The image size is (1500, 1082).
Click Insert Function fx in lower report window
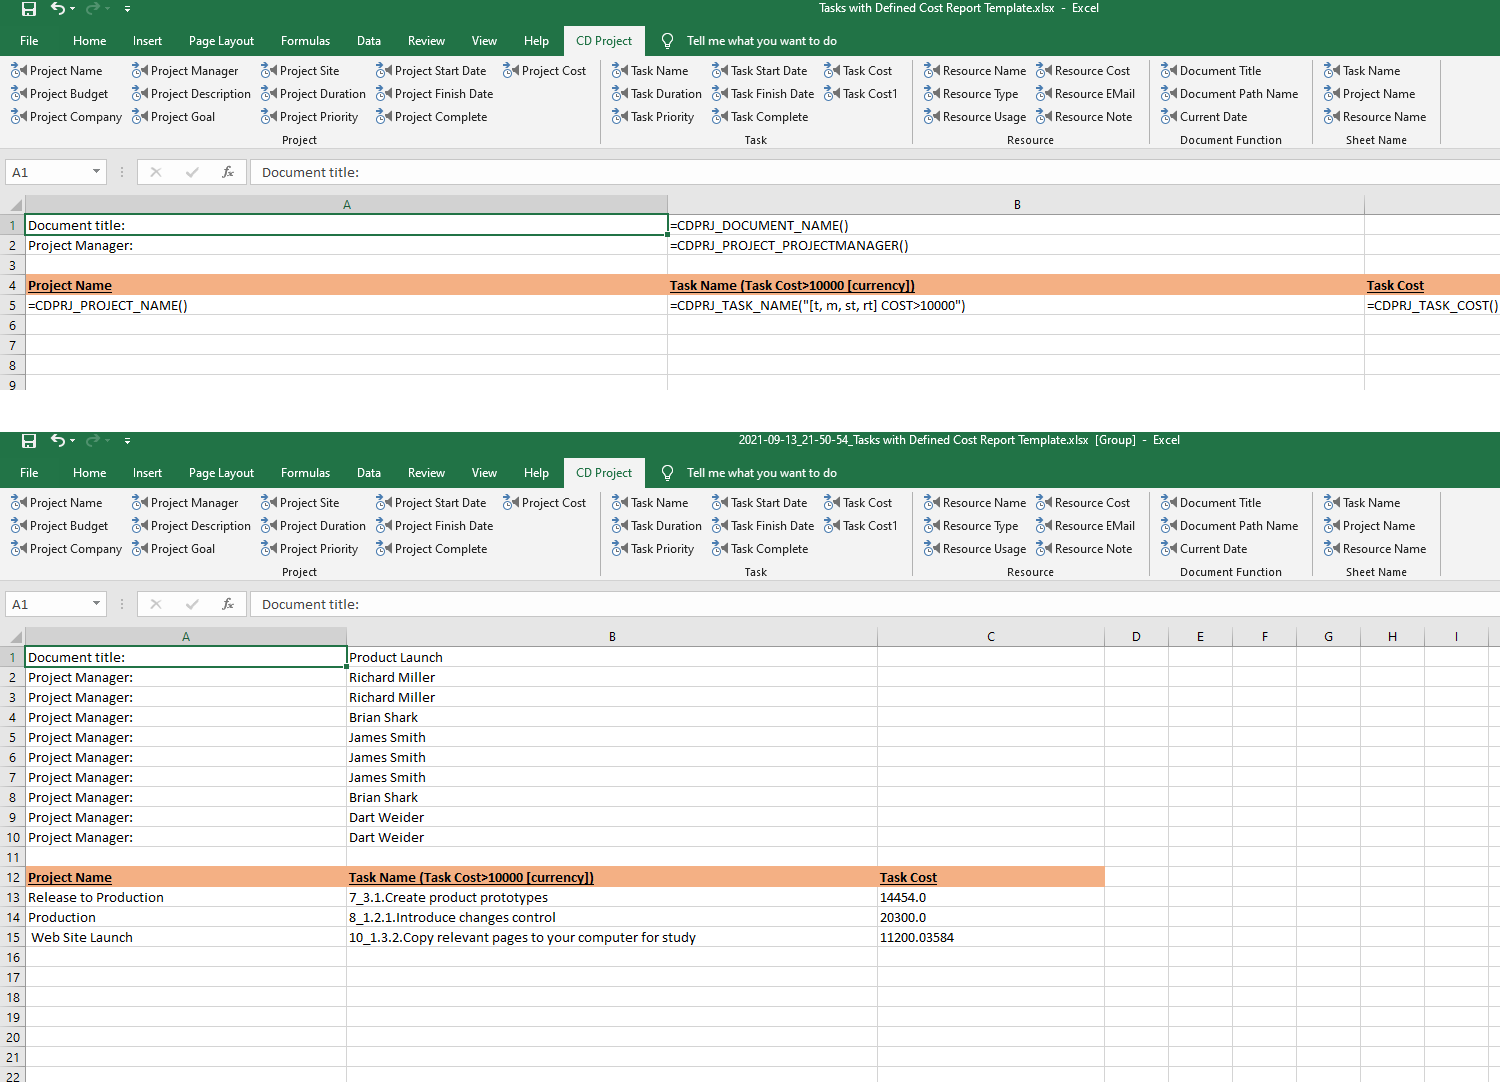(228, 604)
